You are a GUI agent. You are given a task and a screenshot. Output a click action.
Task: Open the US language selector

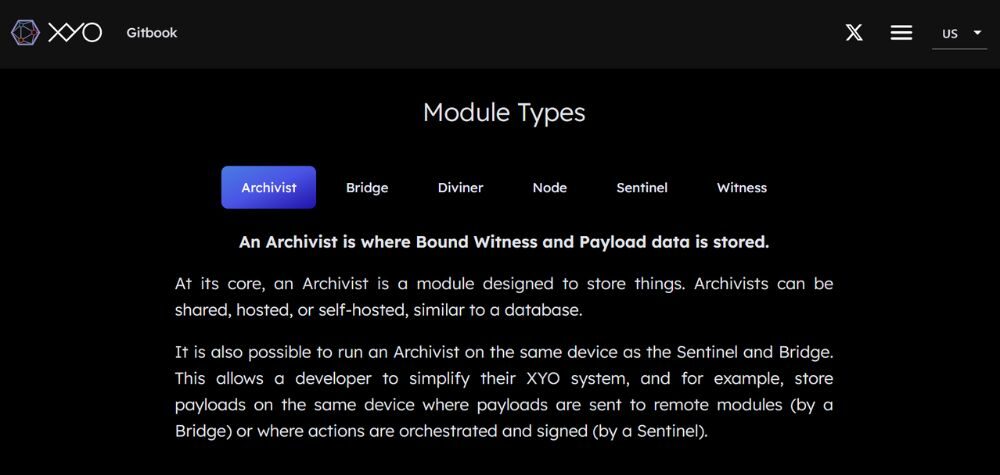tap(950, 33)
